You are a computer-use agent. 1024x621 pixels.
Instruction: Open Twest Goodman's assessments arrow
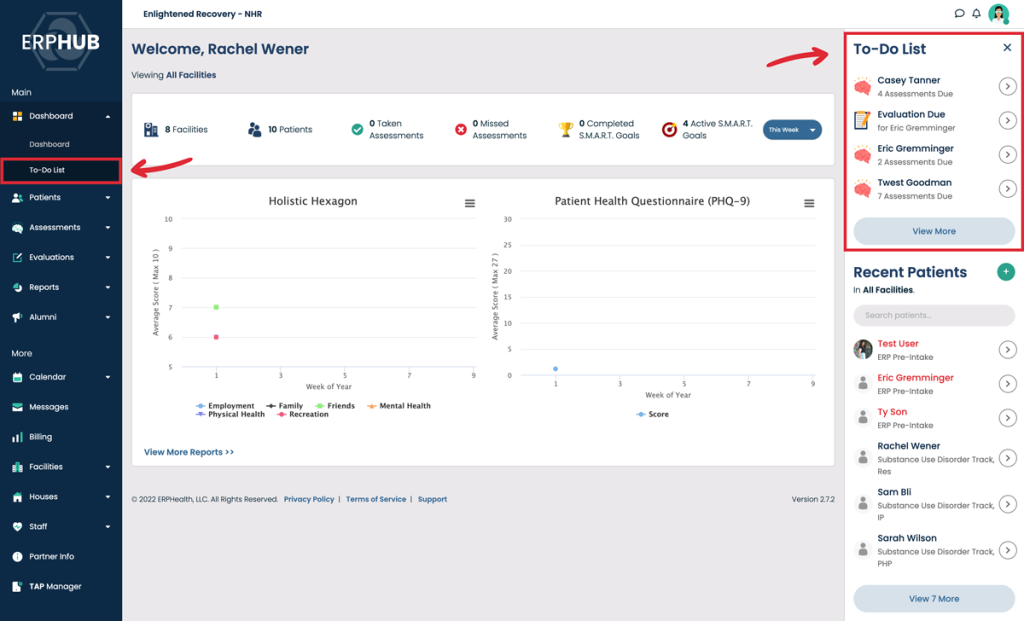[x=1007, y=189]
